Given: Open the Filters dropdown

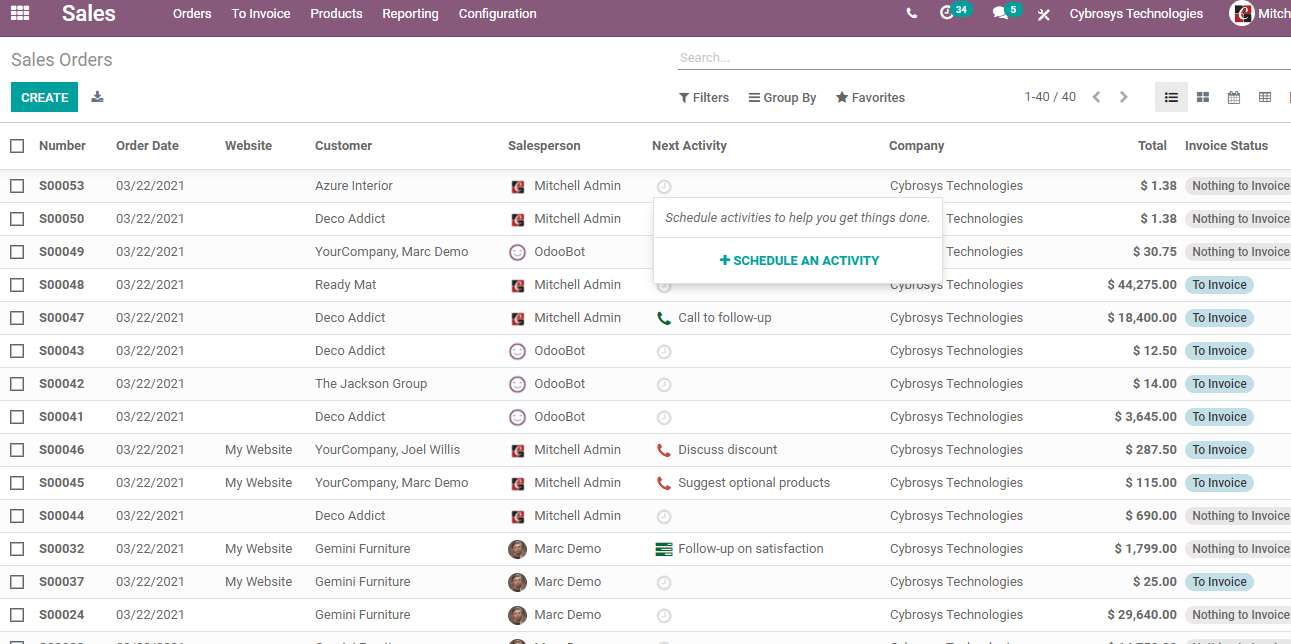Looking at the screenshot, I should (x=704, y=98).
